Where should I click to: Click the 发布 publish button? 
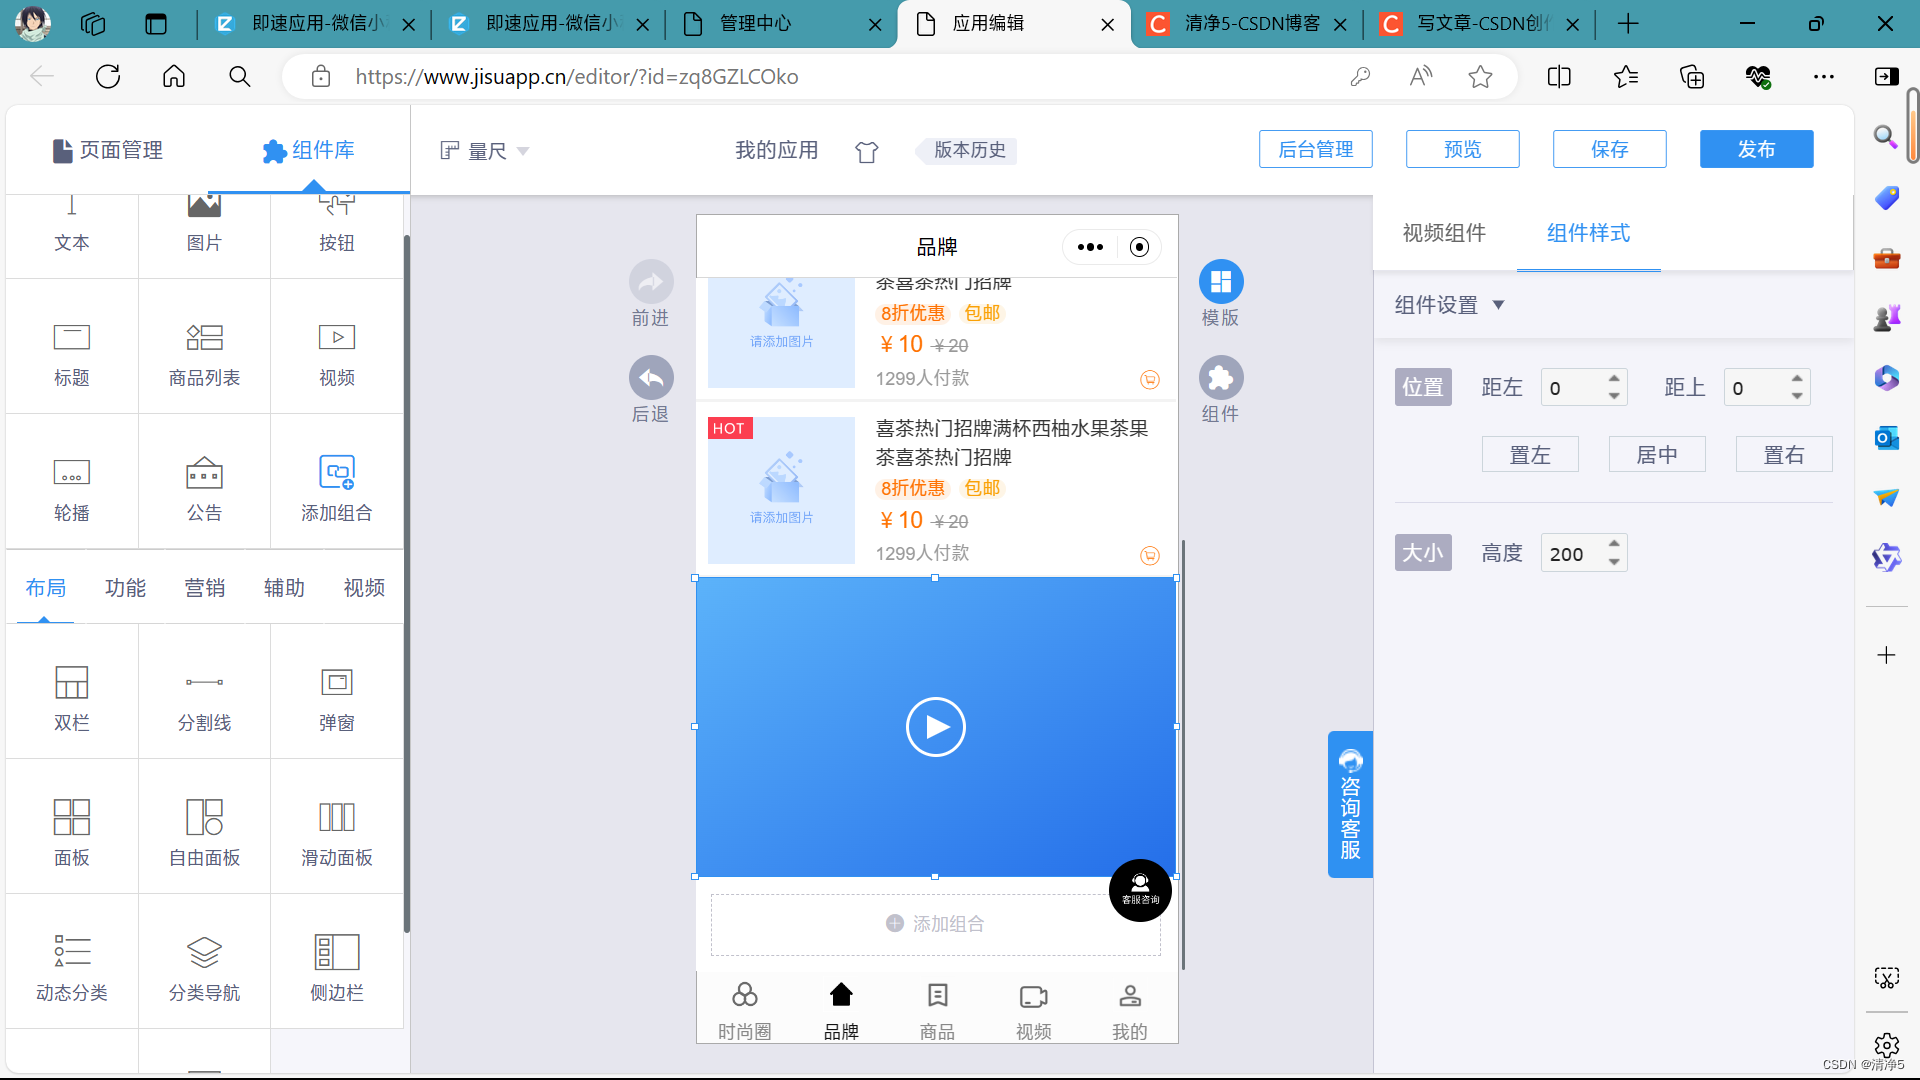pyautogui.click(x=1755, y=149)
